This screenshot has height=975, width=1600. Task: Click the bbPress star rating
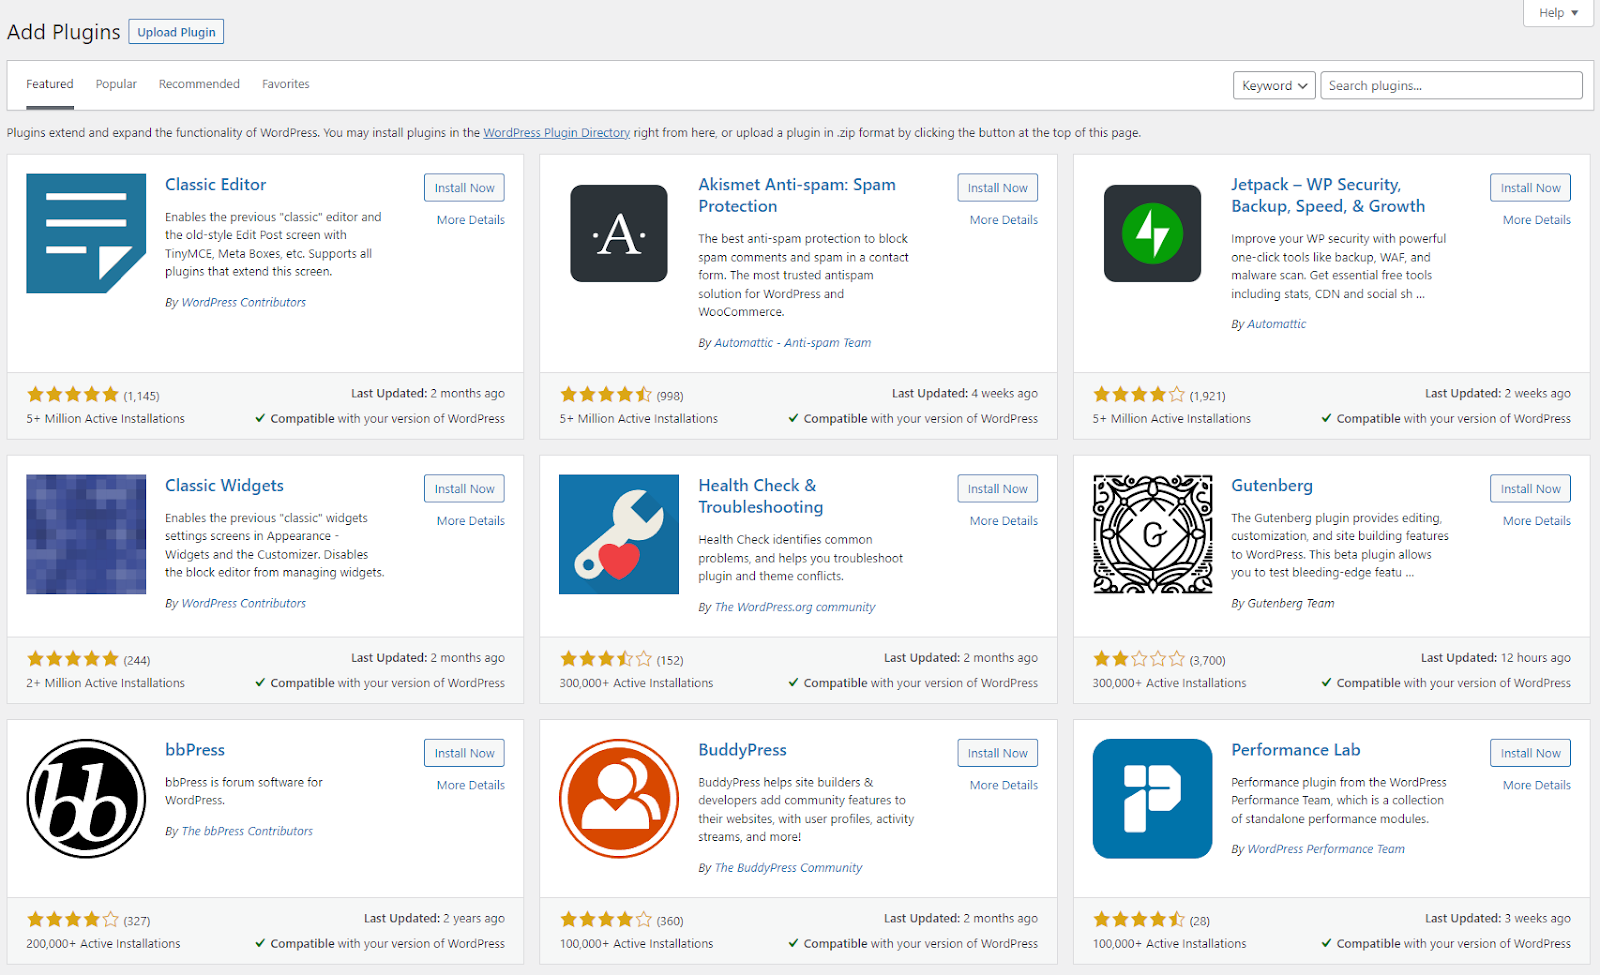coord(73,919)
